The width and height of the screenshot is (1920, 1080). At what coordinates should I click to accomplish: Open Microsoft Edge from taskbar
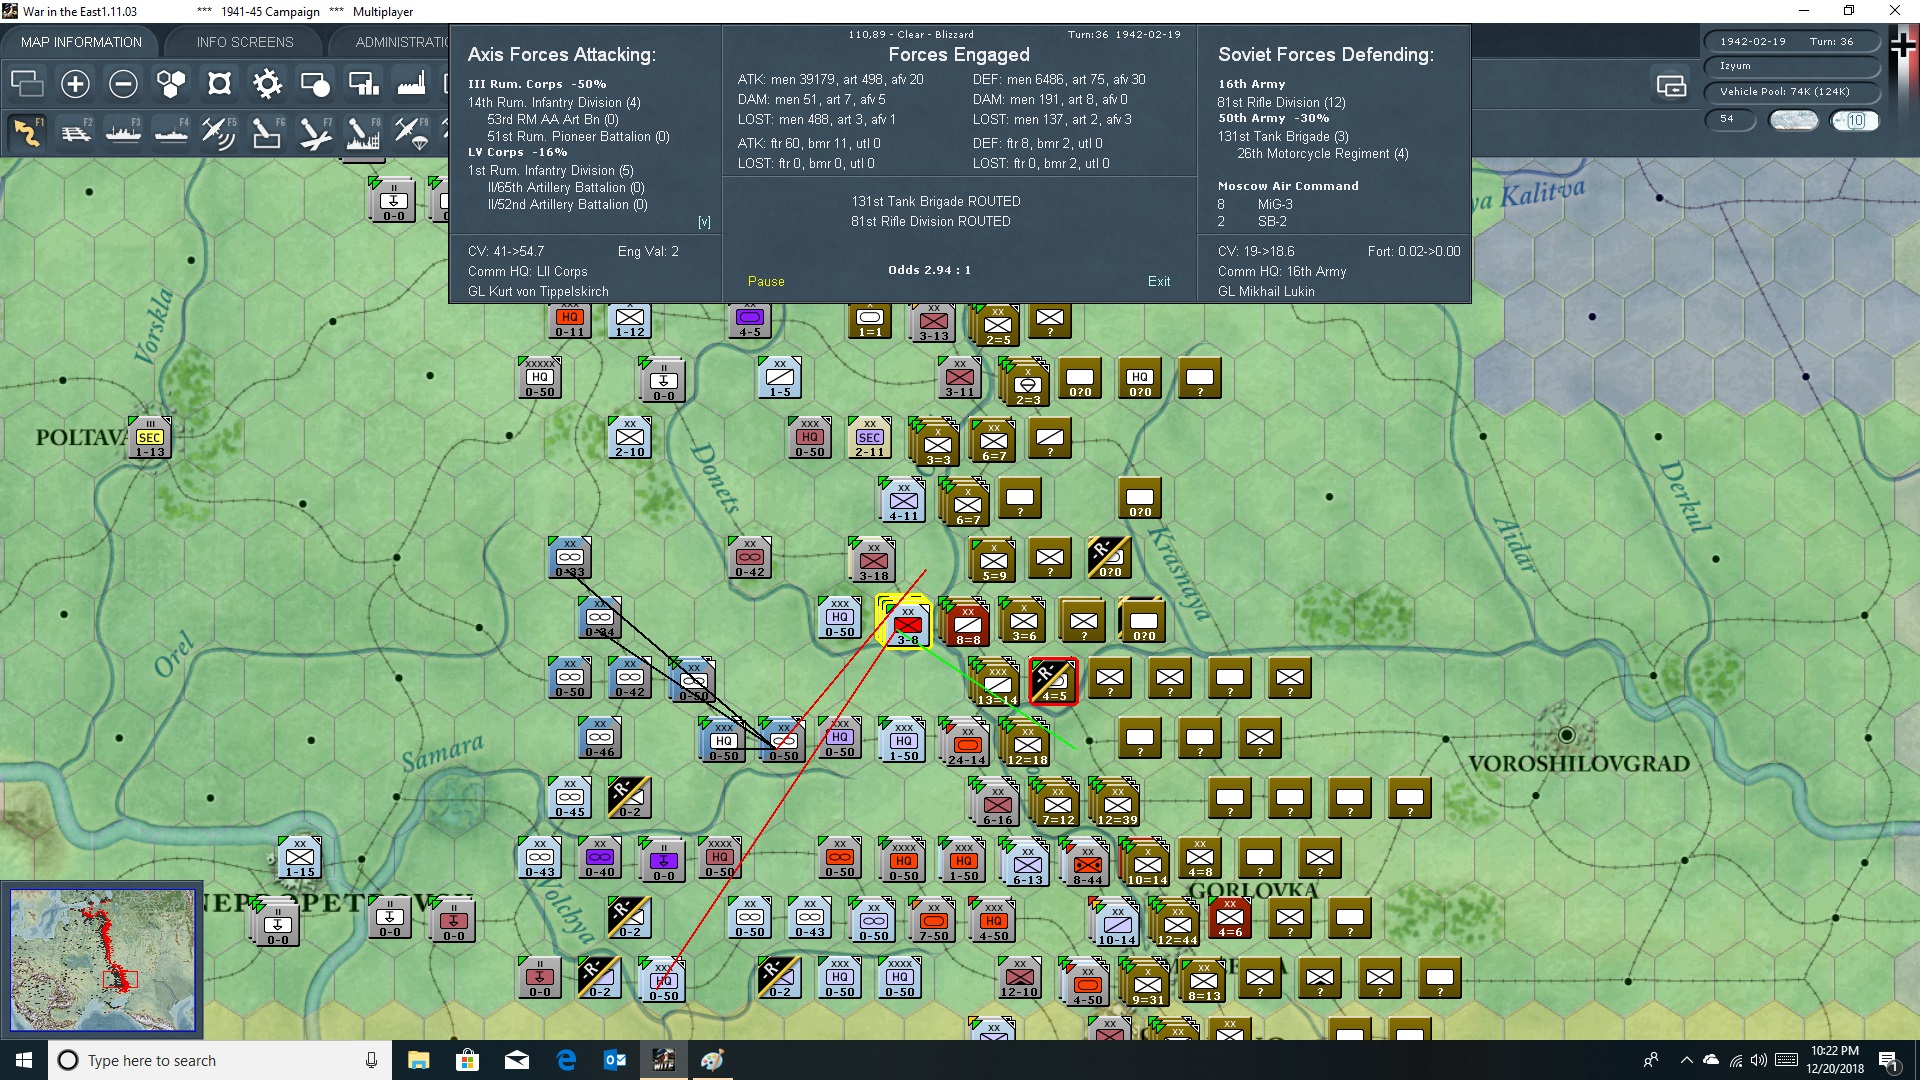[x=566, y=1060]
